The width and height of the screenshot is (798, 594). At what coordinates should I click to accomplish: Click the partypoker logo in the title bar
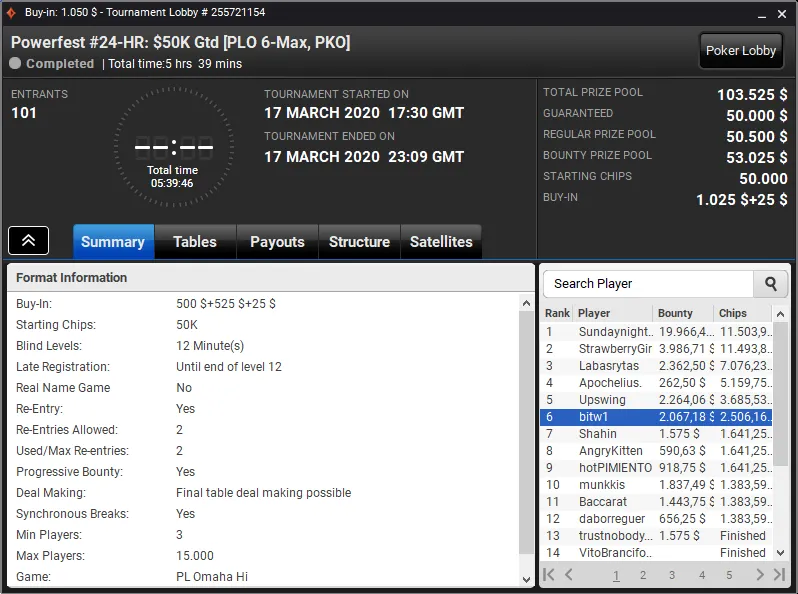(x=12, y=12)
